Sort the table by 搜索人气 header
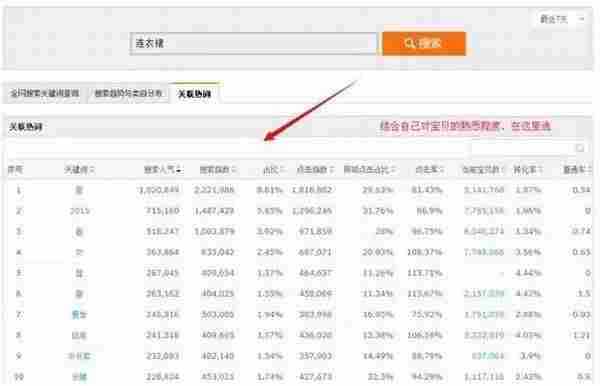Screen dimensions: 600x386 point(163,169)
